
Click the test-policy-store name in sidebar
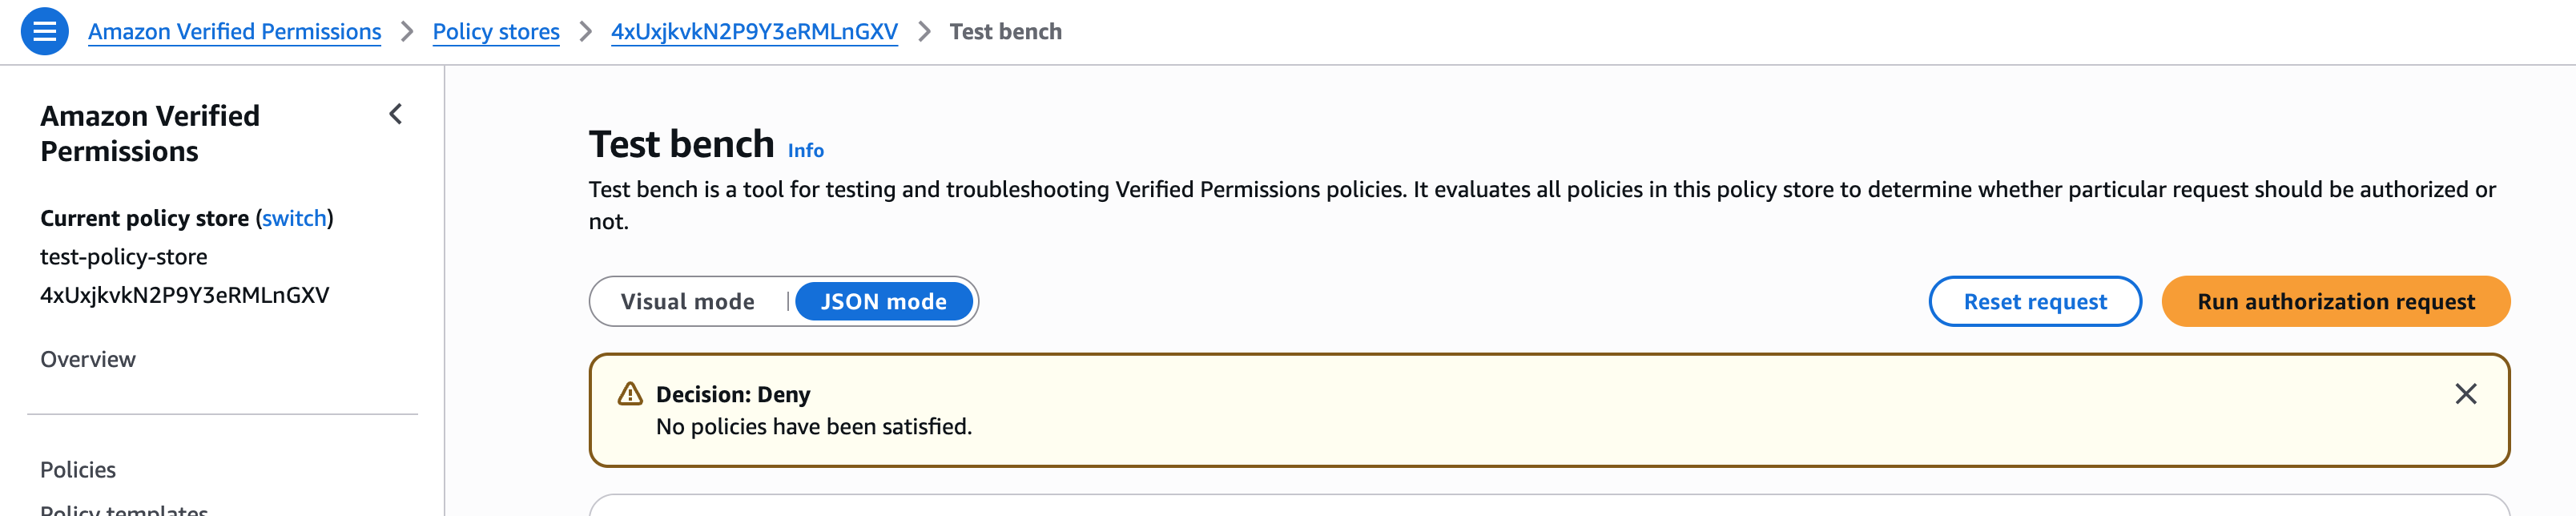tap(124, 257)
